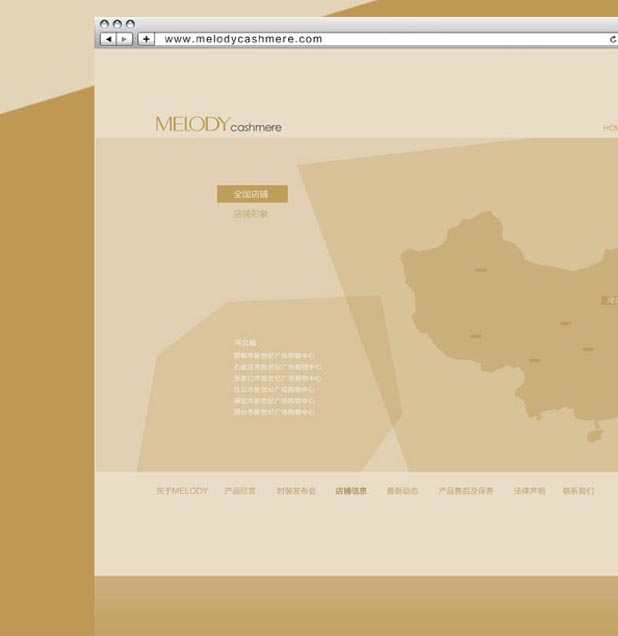Click the 邢台市 store entry in the list
Screen dimensions: 618x636
[x=274, y=412]
